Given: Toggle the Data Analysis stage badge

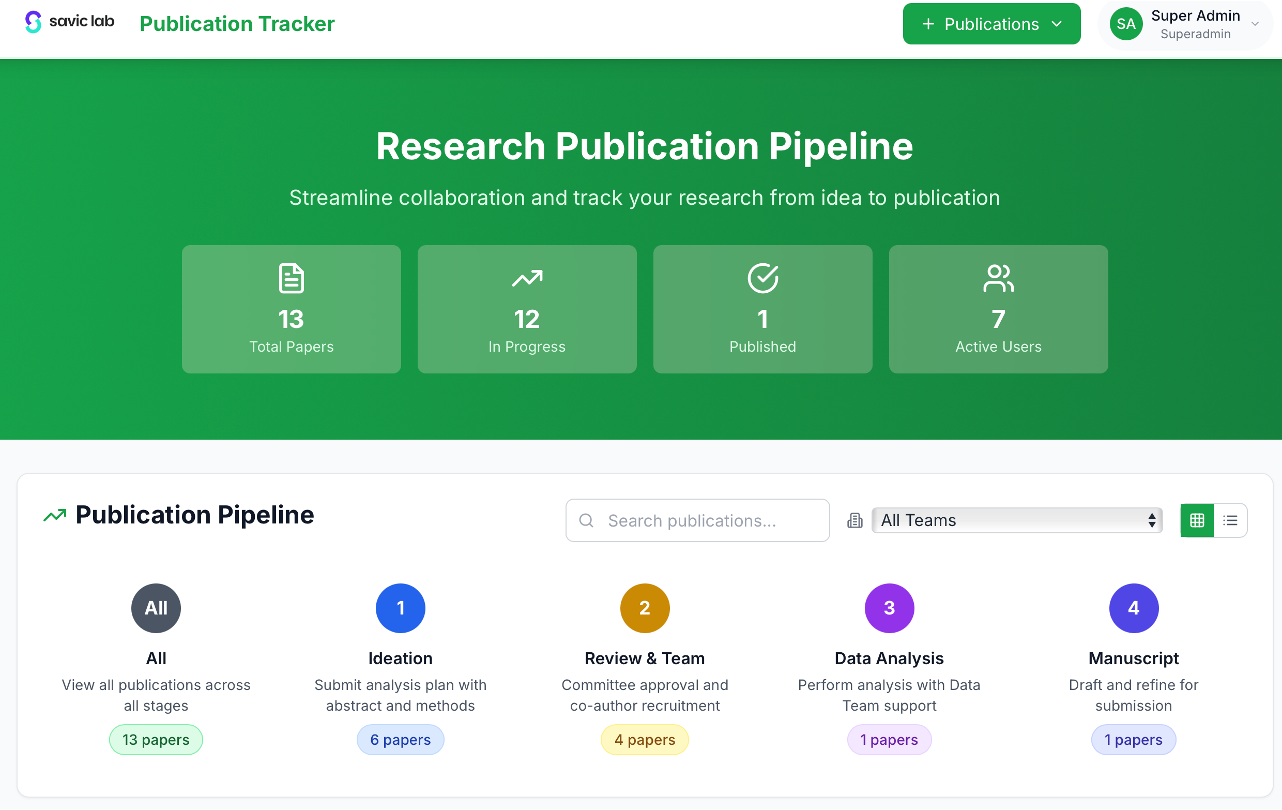Looking at the screenshot, I should coord(889,608).
